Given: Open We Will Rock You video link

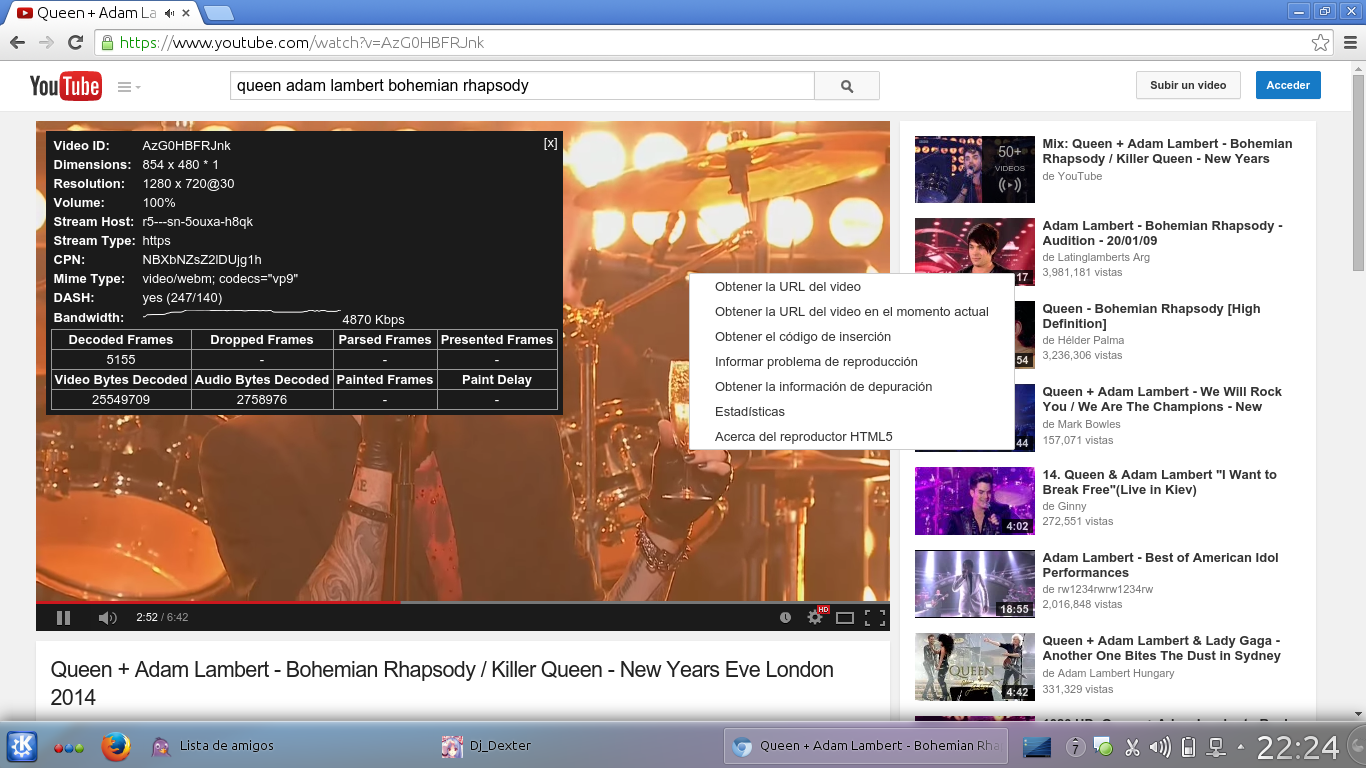Looking at the screenshot, I should (1162, 399).
